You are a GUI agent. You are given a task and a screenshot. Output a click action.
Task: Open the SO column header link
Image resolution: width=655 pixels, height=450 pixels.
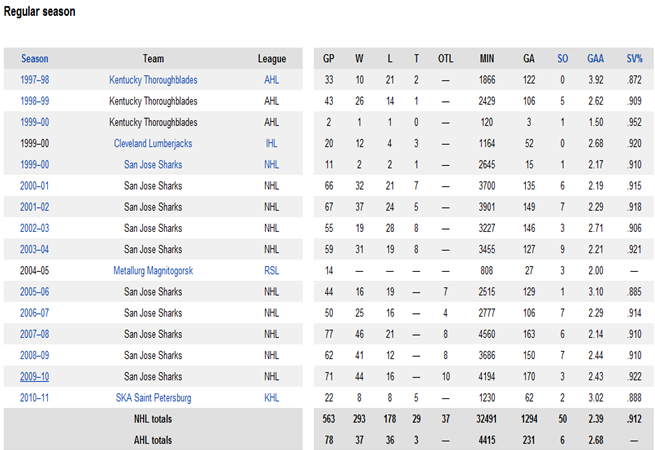pyautogui.click(x=562, y=59)
